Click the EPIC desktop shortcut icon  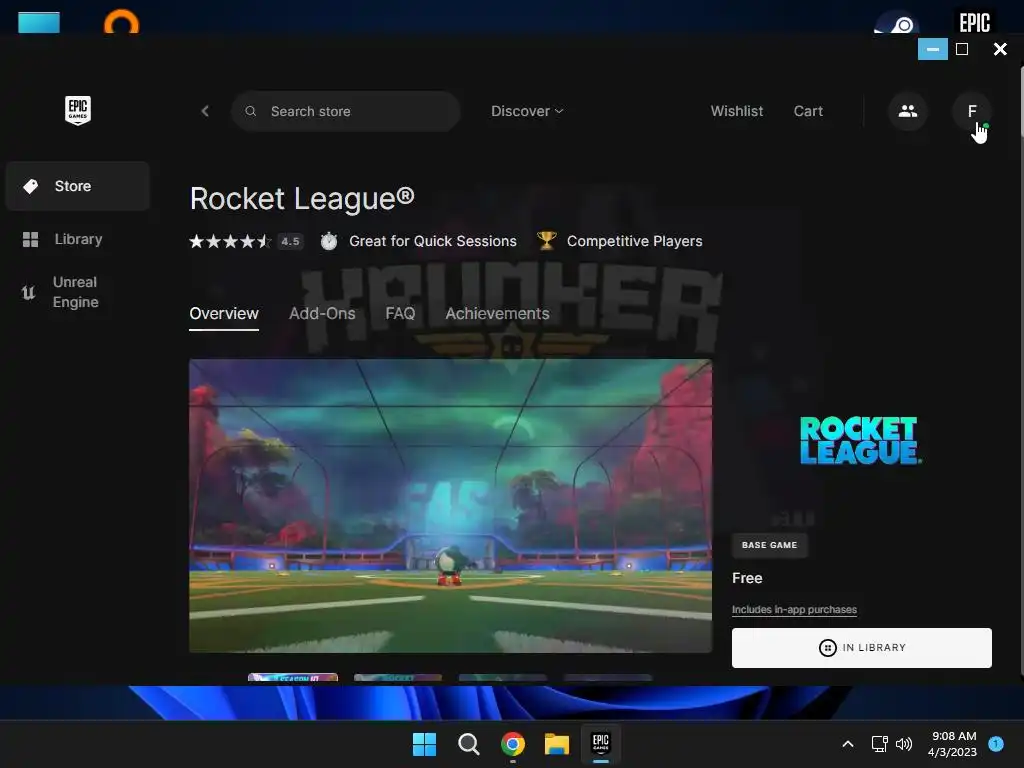pyautogui.click(x=974, y=23)
